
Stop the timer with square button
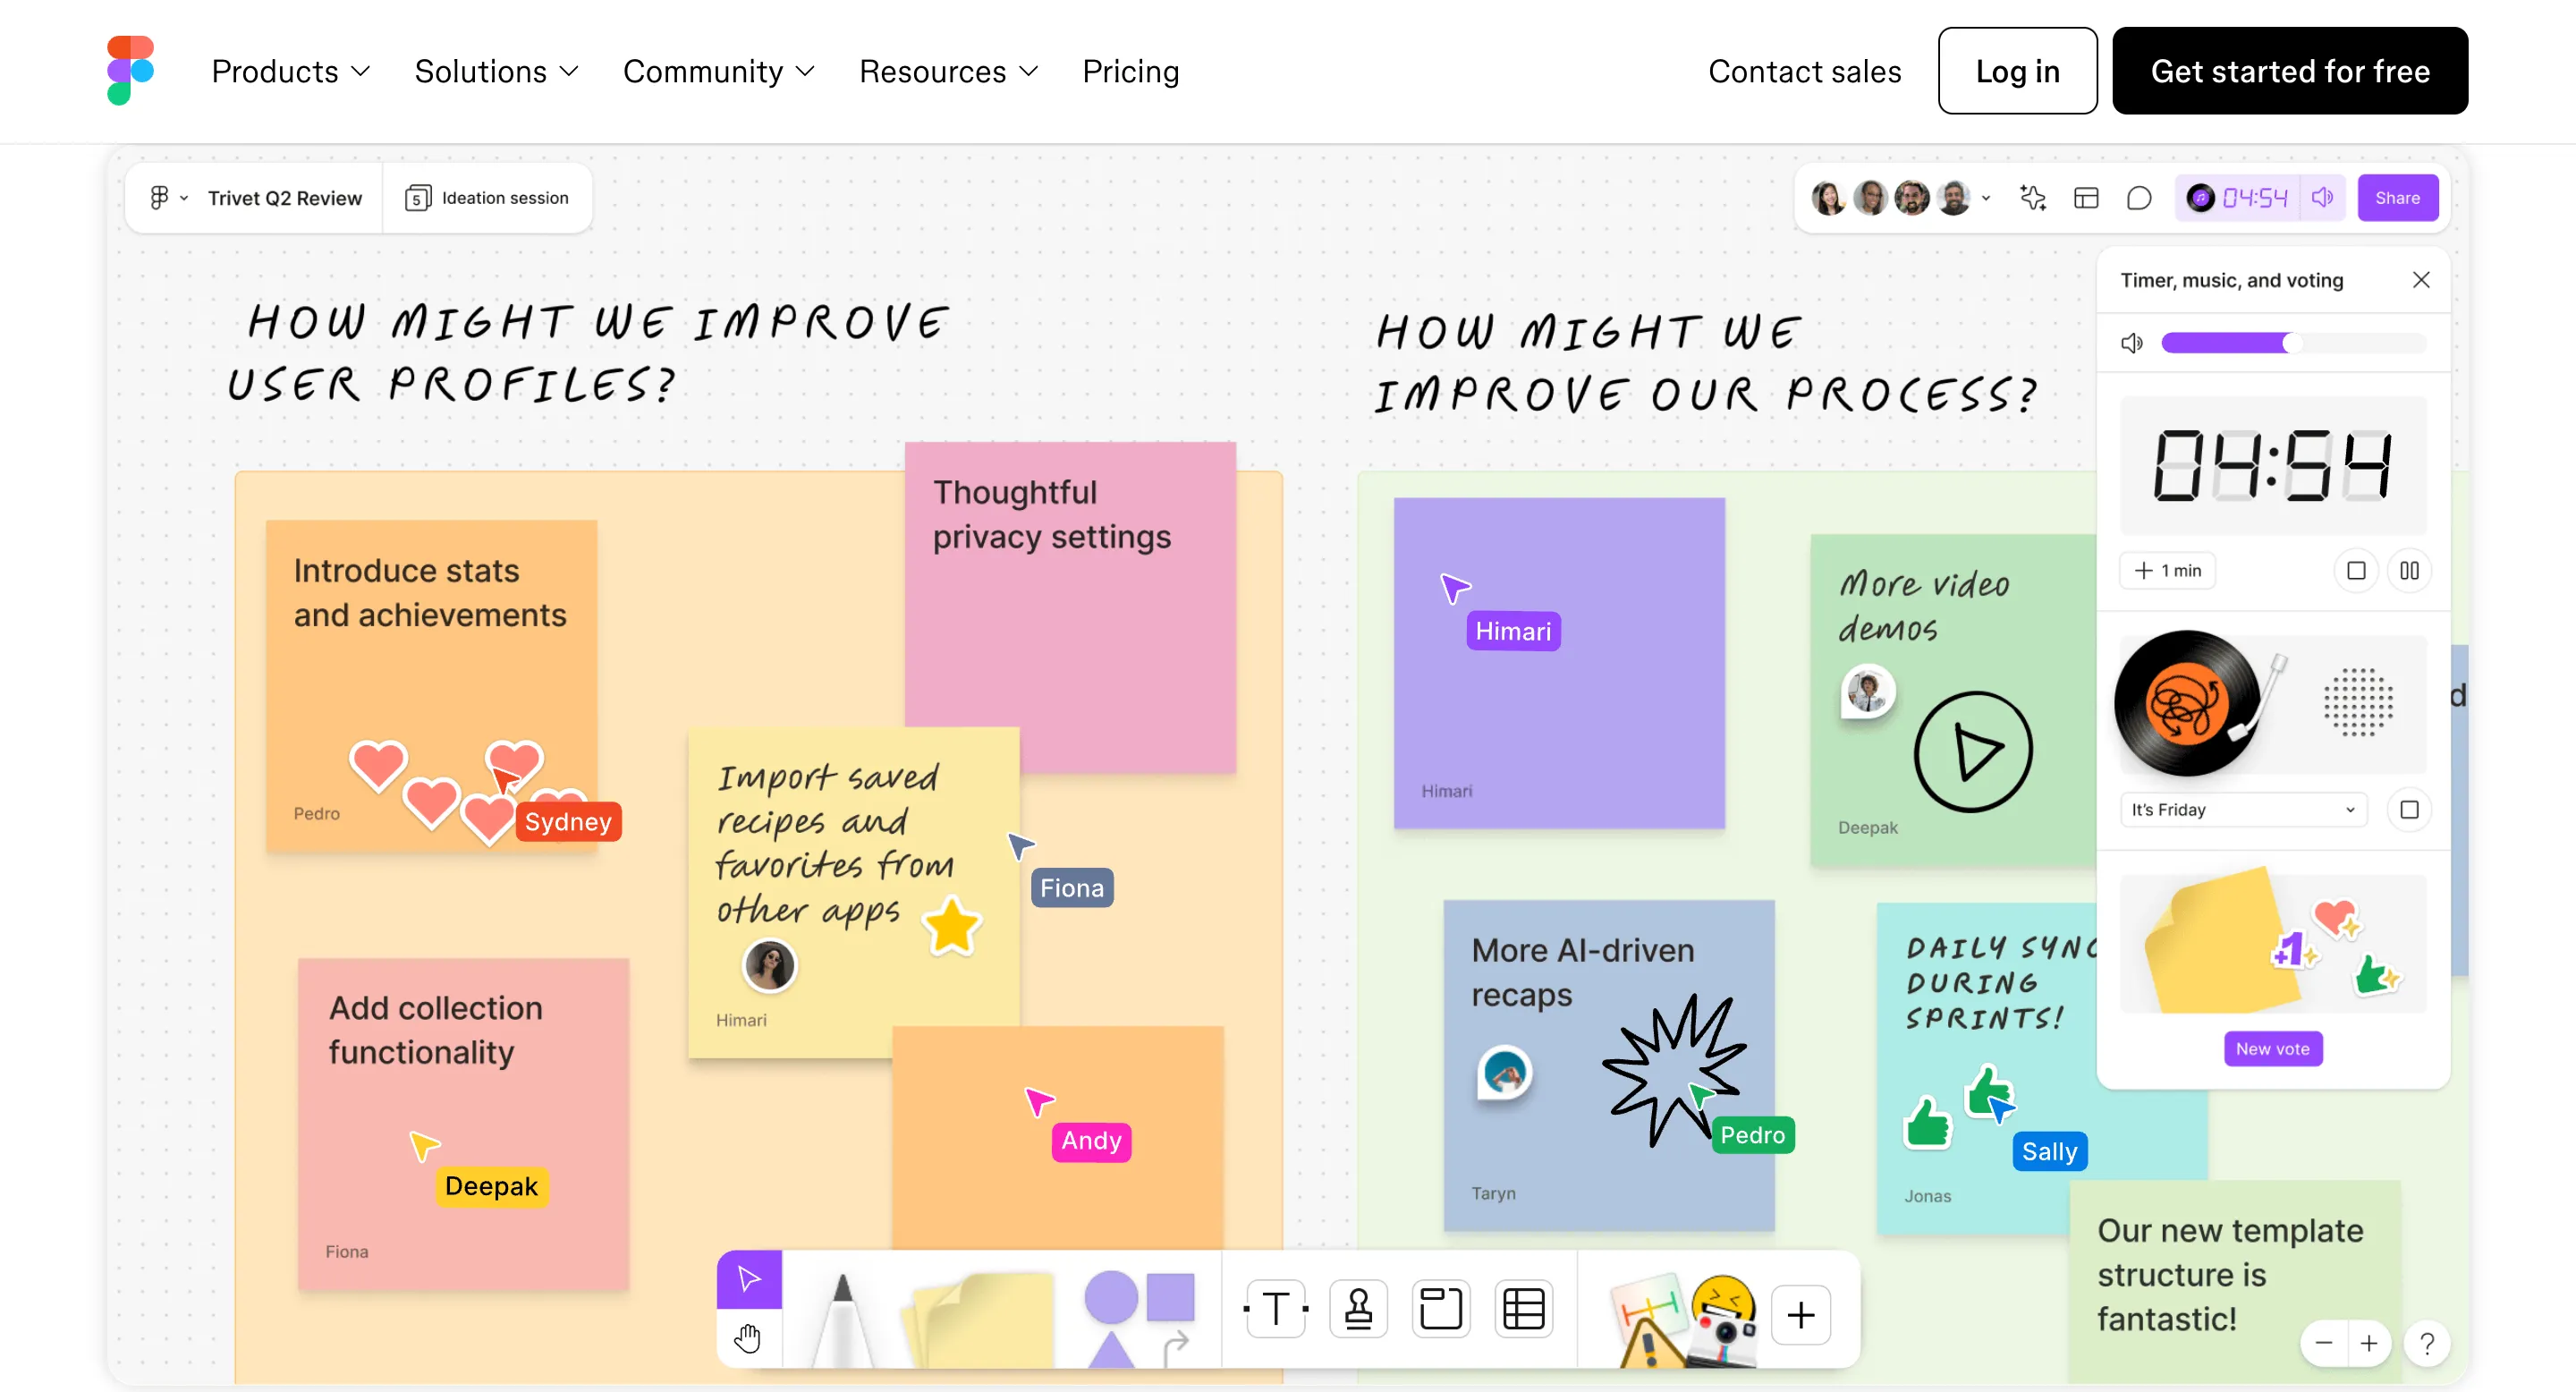tap(2356, 571)
